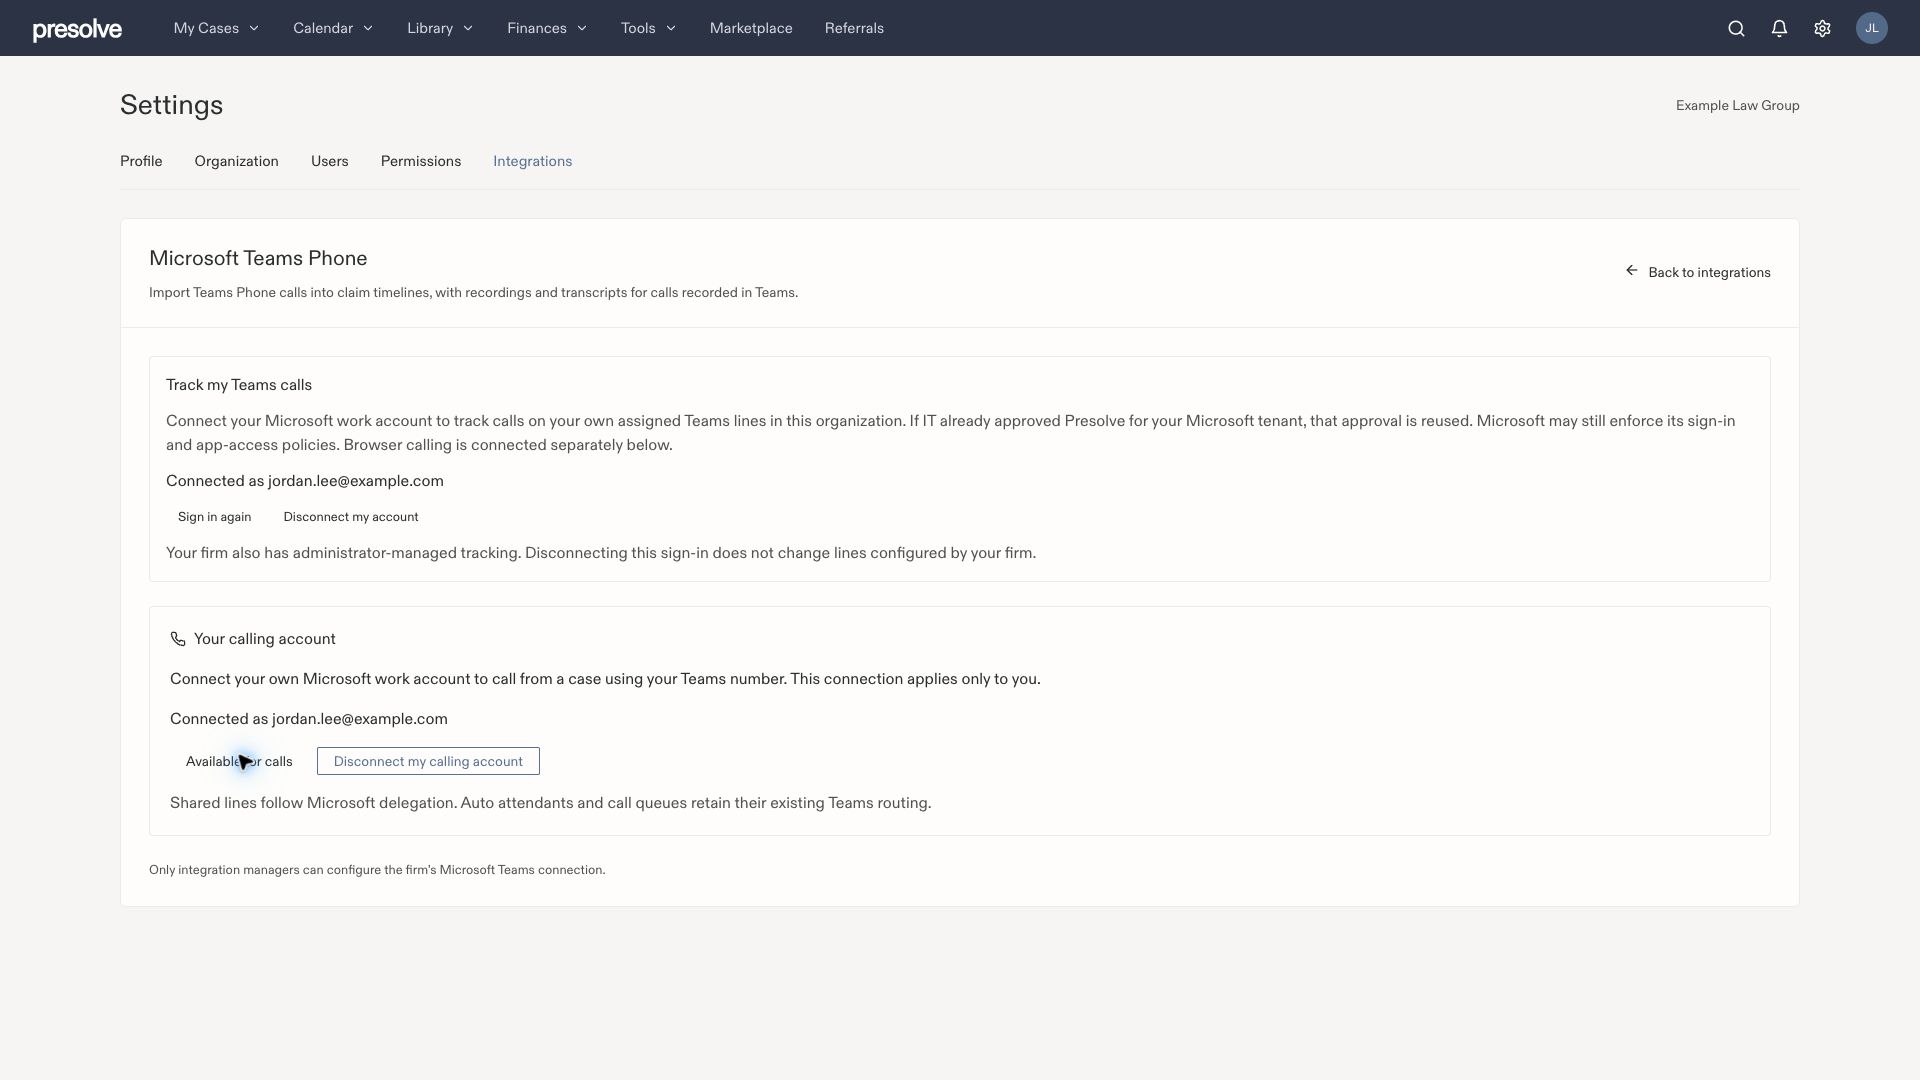Switch to the Profile tab
This screenshot has height=1080, width=1920.
141,161
